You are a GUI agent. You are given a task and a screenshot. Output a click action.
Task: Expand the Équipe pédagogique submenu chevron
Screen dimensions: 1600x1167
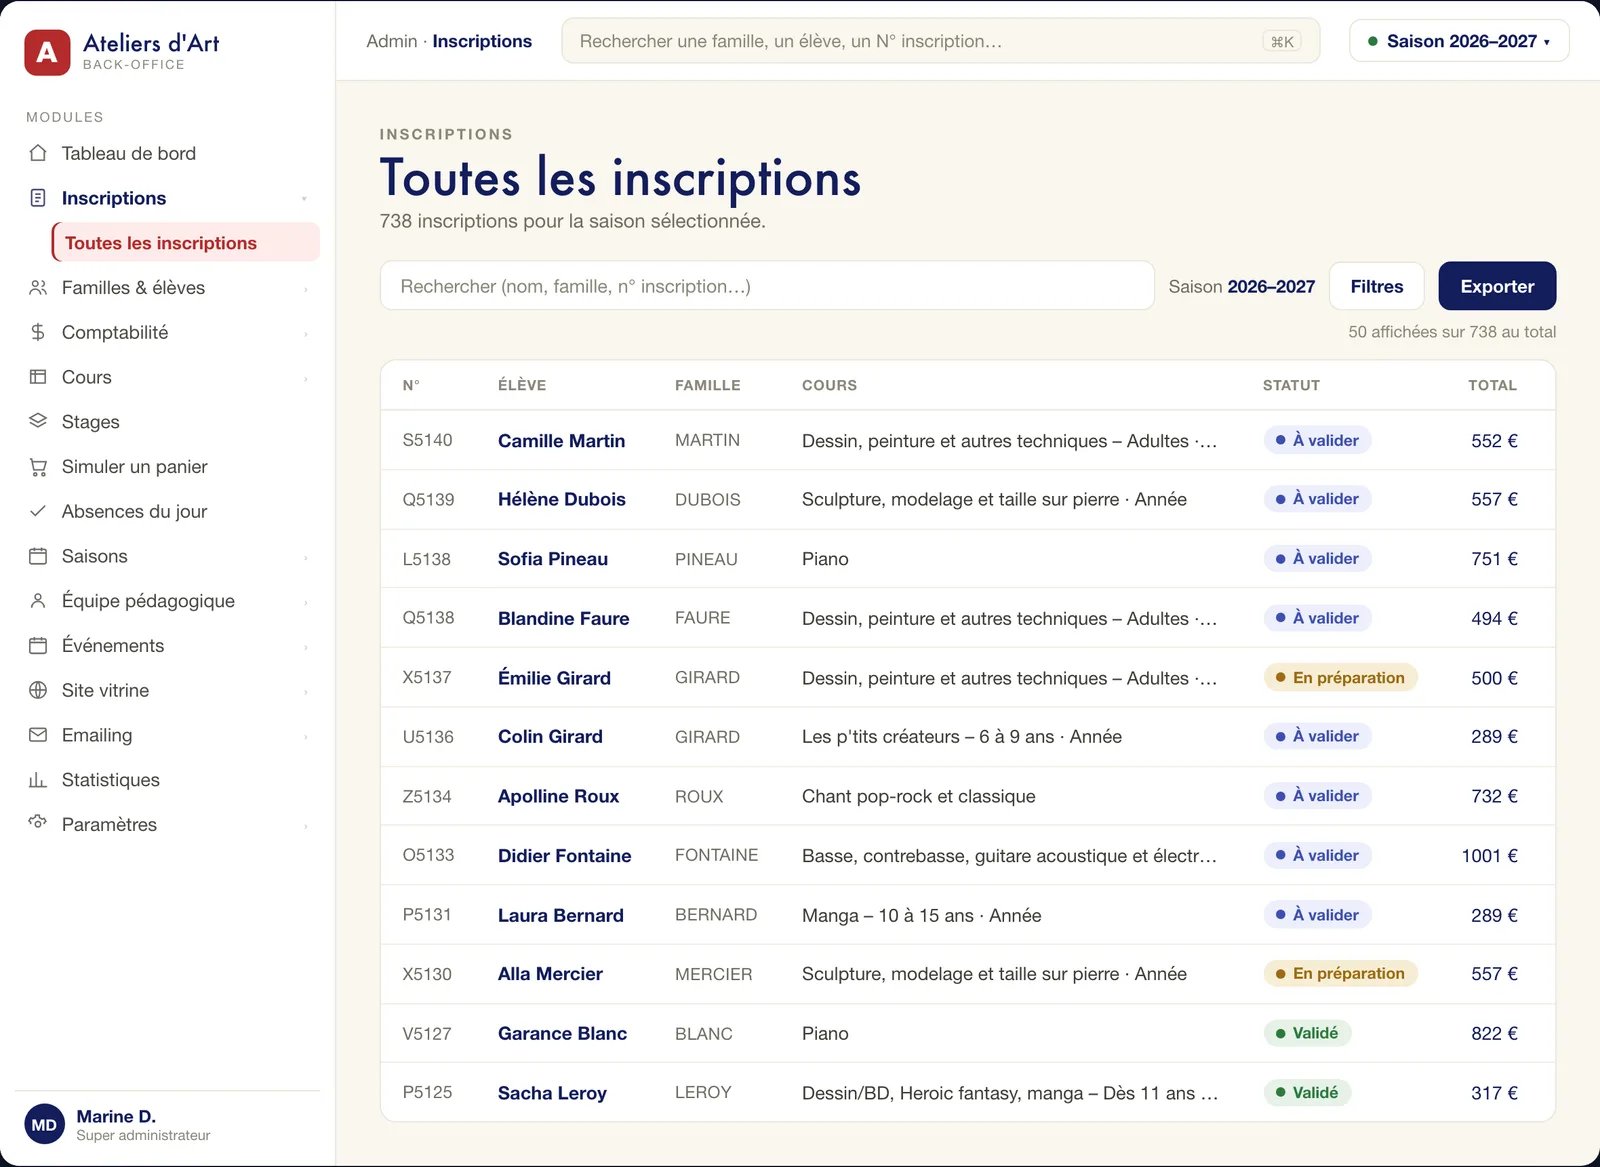tap(305, 602)
